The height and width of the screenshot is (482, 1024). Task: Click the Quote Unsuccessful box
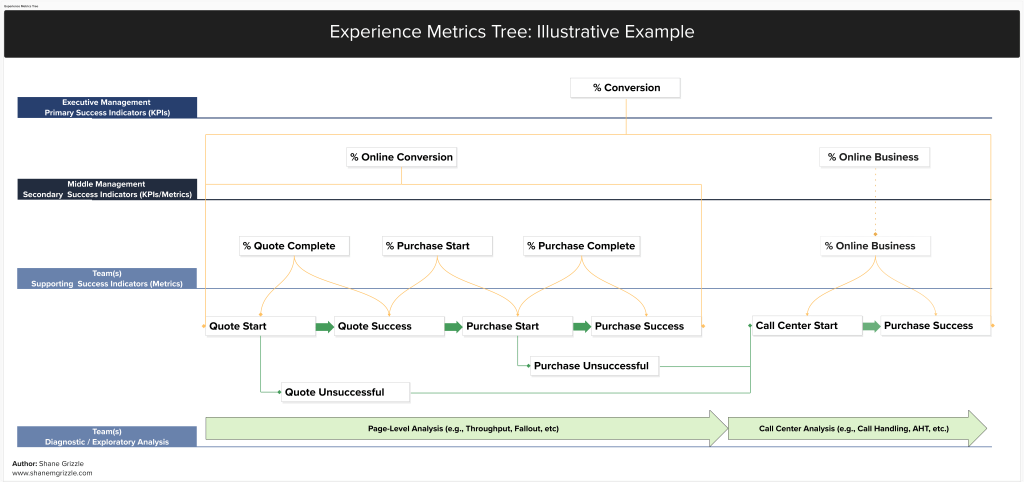(x=346, y=392)
